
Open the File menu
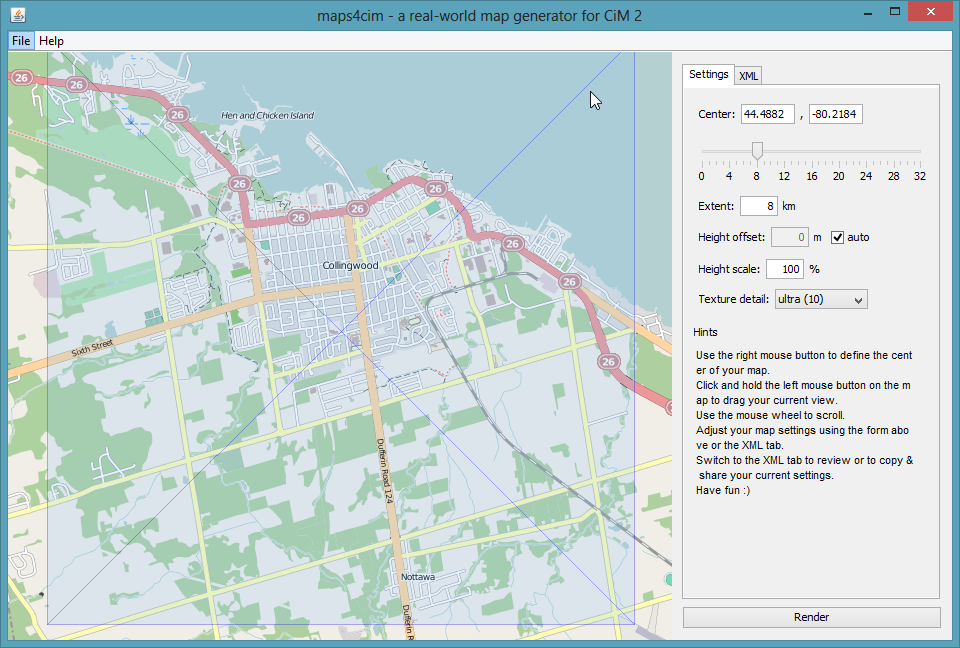click(x=21, y=41)
